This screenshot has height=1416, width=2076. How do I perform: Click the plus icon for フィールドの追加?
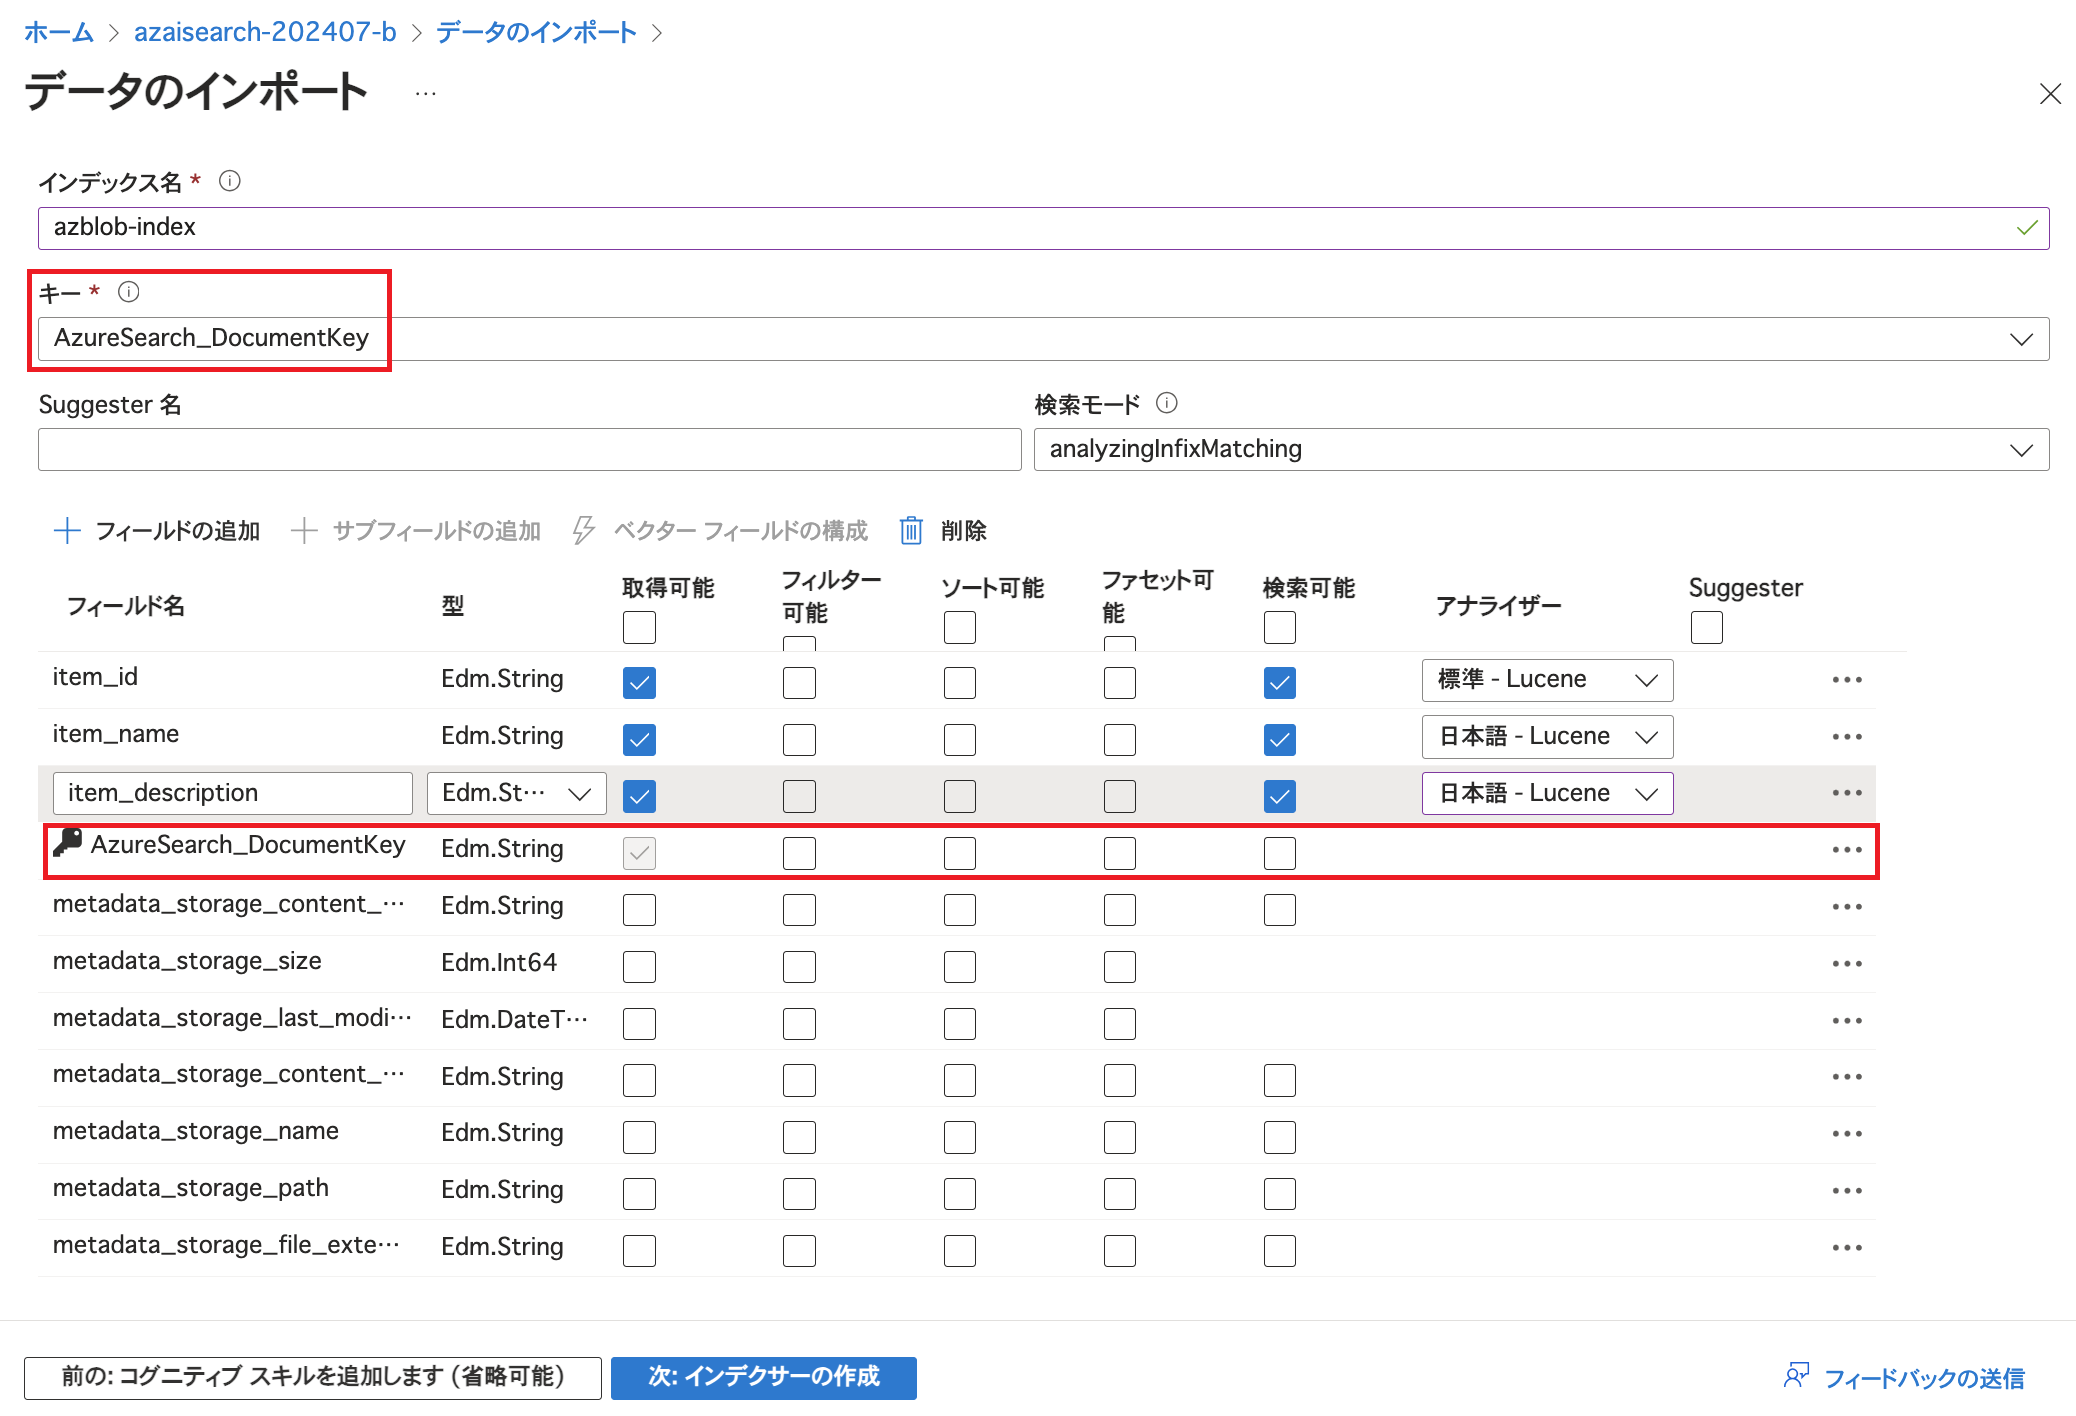67,530
